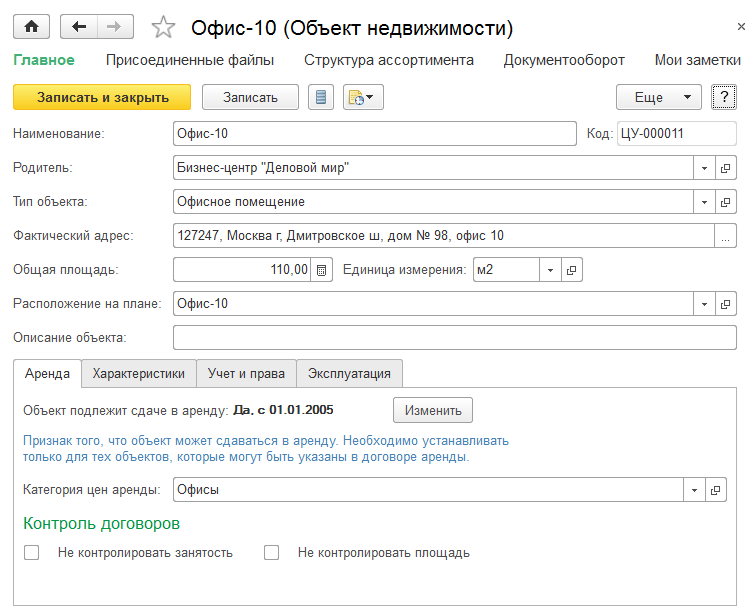Toggle Не контролировать площадь checkbox
This screenshot has width=753, height=615.
pyautogui.click(x=272, y=552)
